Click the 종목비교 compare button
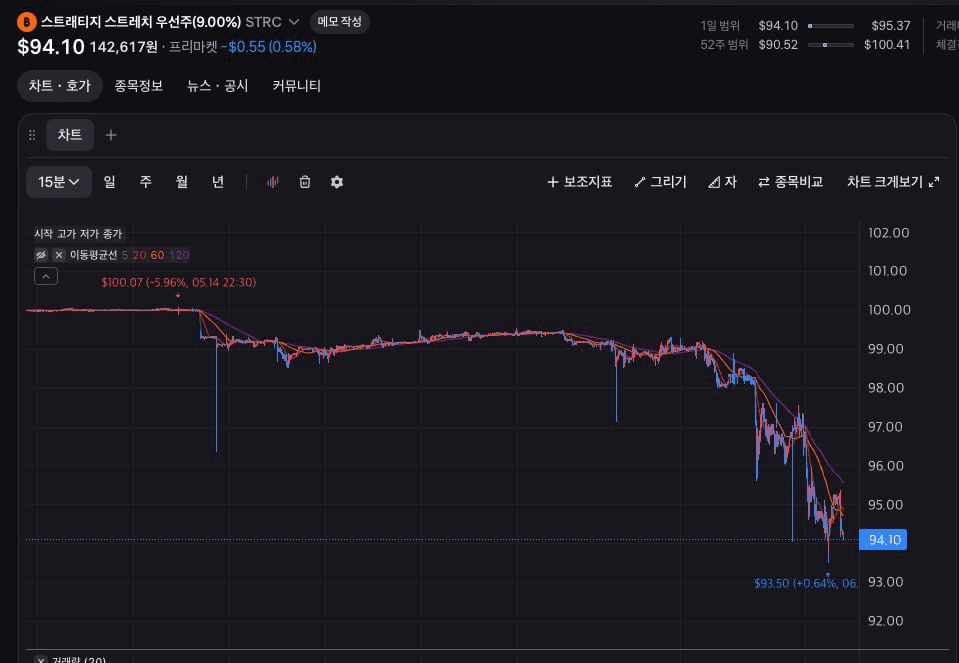Image resolution: width=959 pixels, height=663 pixels. click(790, 182)
